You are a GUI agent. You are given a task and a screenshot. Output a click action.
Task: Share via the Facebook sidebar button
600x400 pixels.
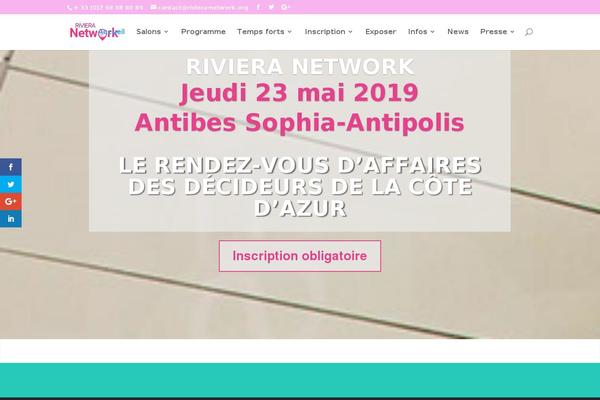click(11, 167)
